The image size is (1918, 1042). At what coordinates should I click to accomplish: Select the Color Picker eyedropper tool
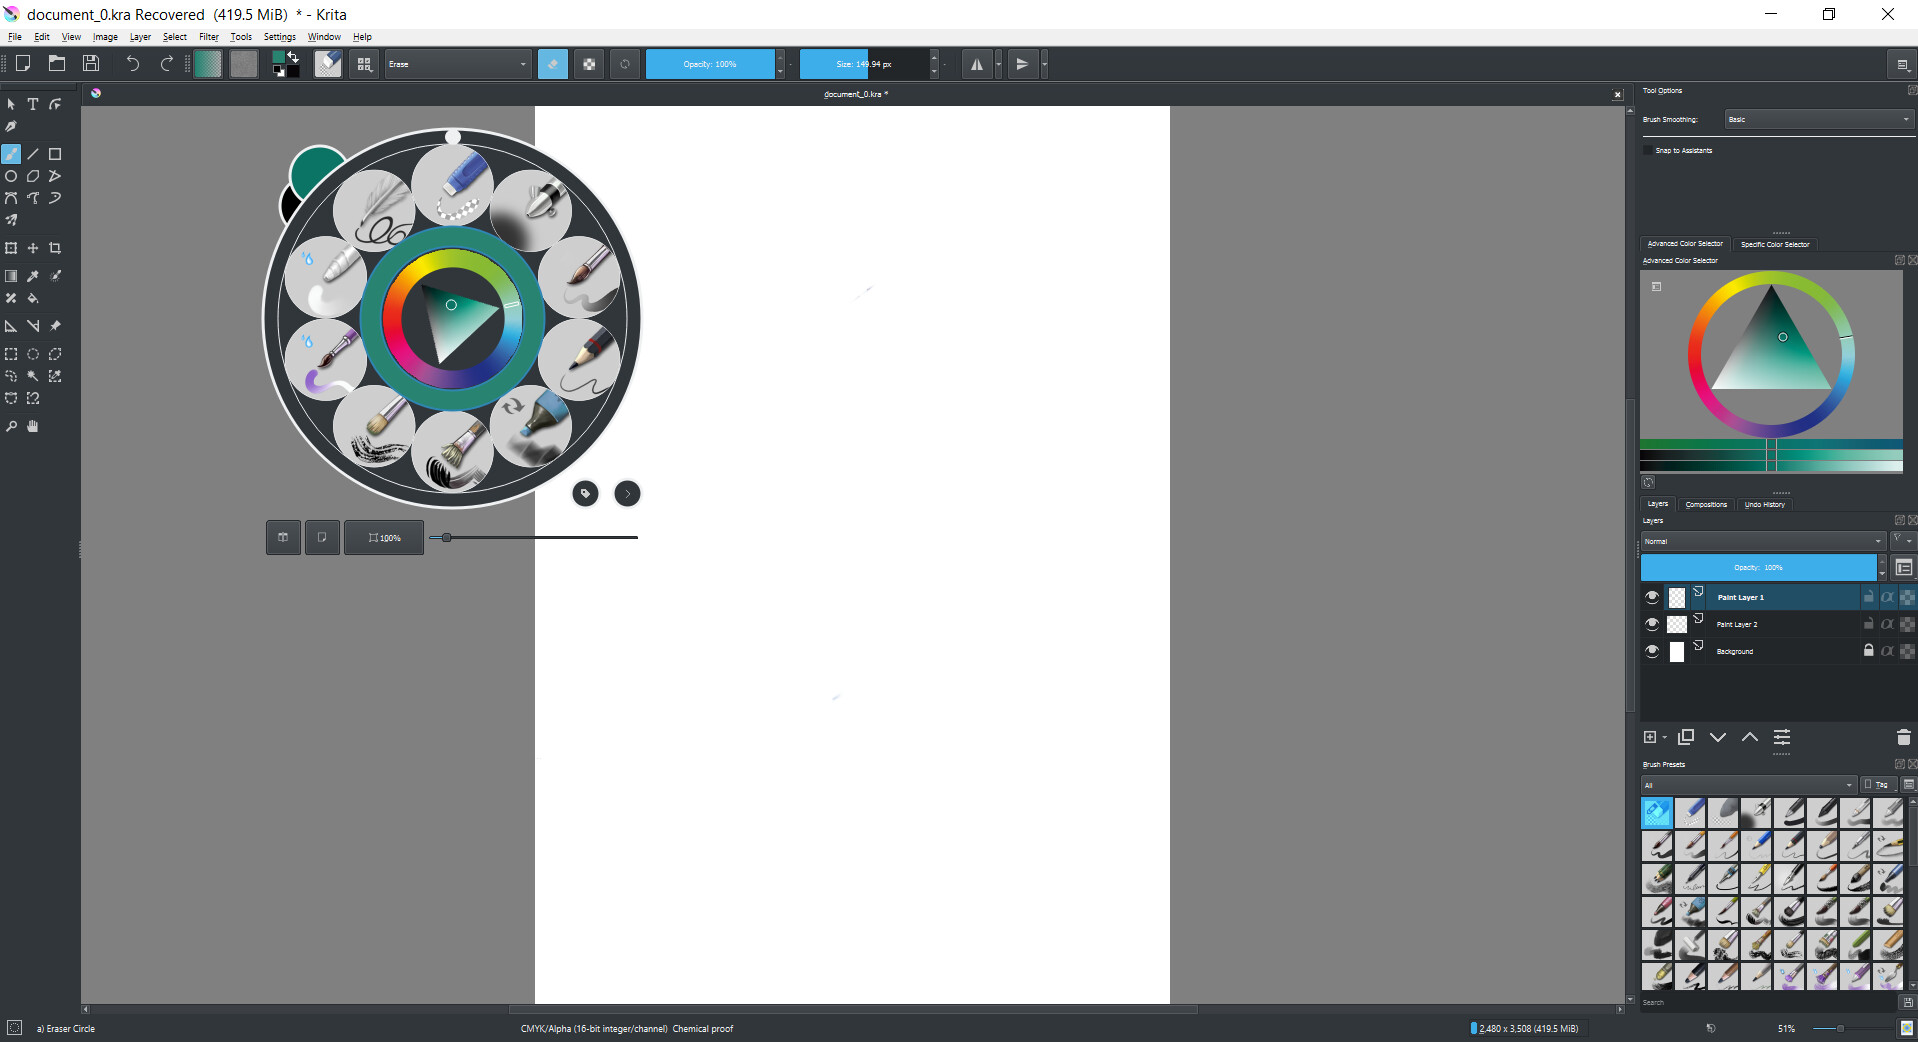tap(33, 276)
